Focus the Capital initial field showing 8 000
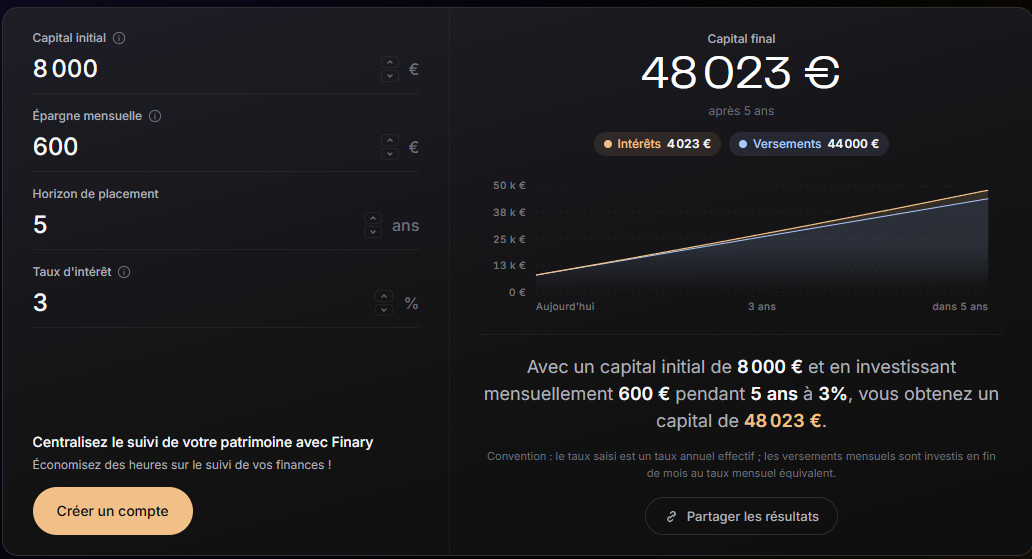 204,68
